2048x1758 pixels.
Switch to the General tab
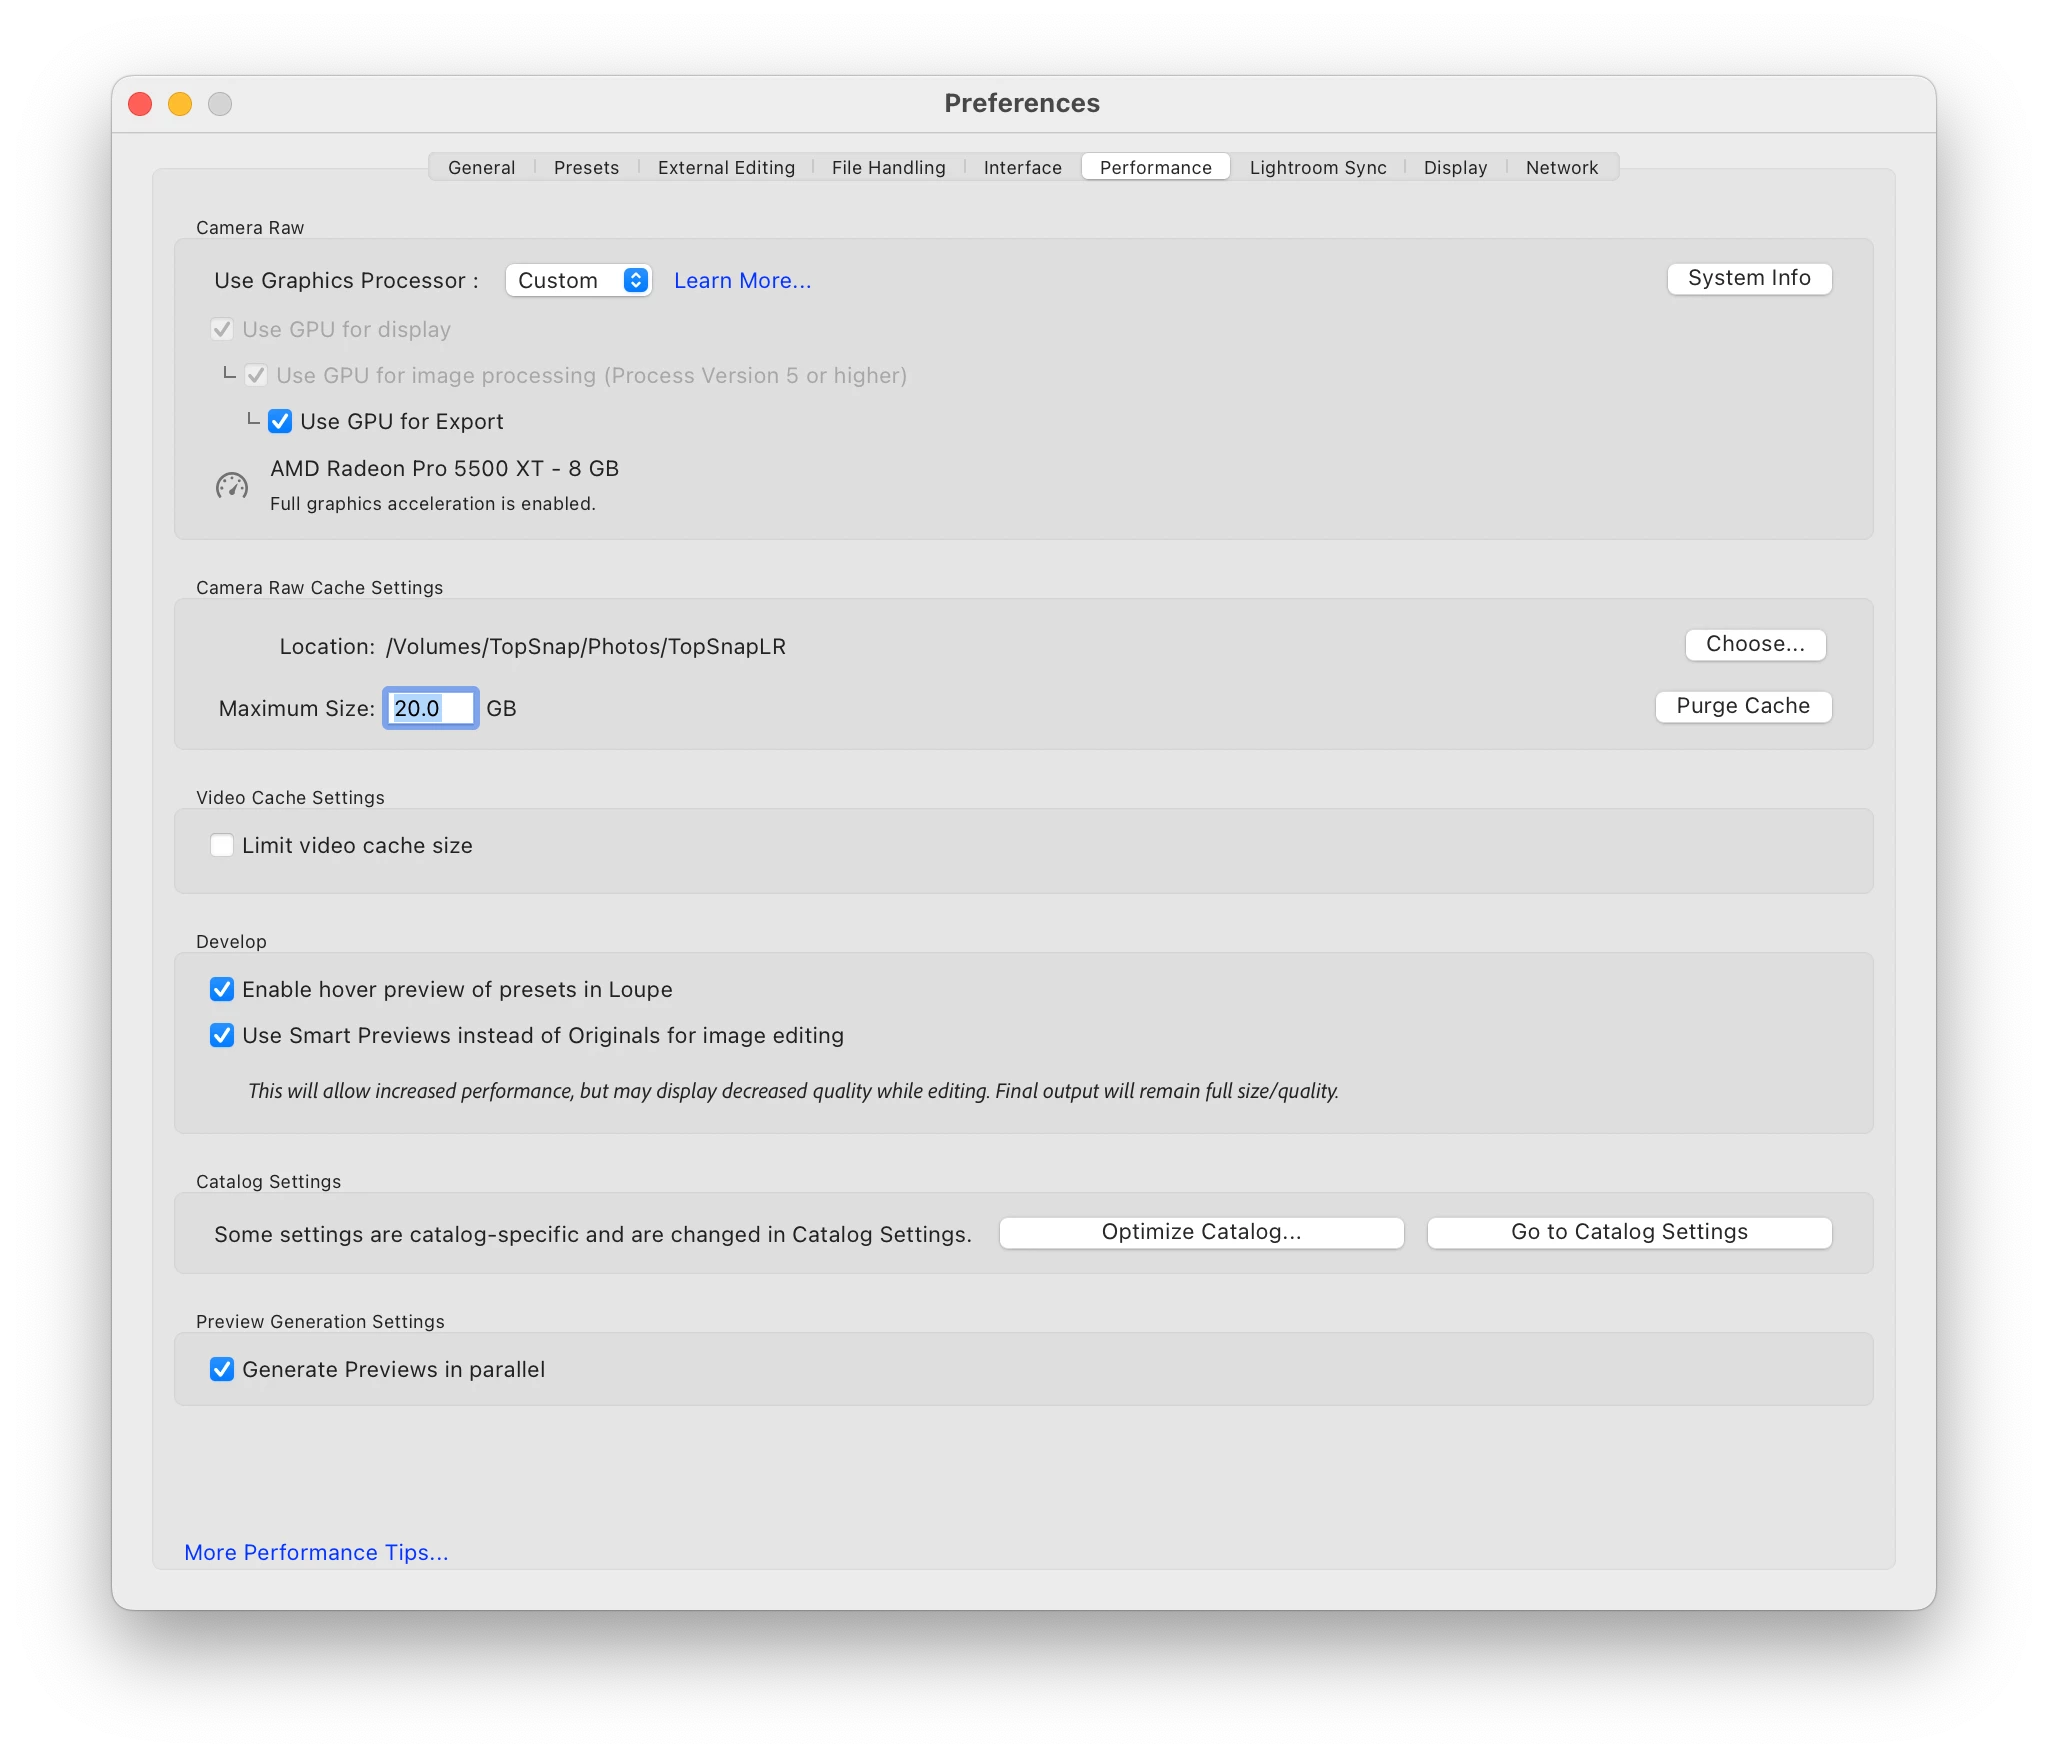(481, 168)
